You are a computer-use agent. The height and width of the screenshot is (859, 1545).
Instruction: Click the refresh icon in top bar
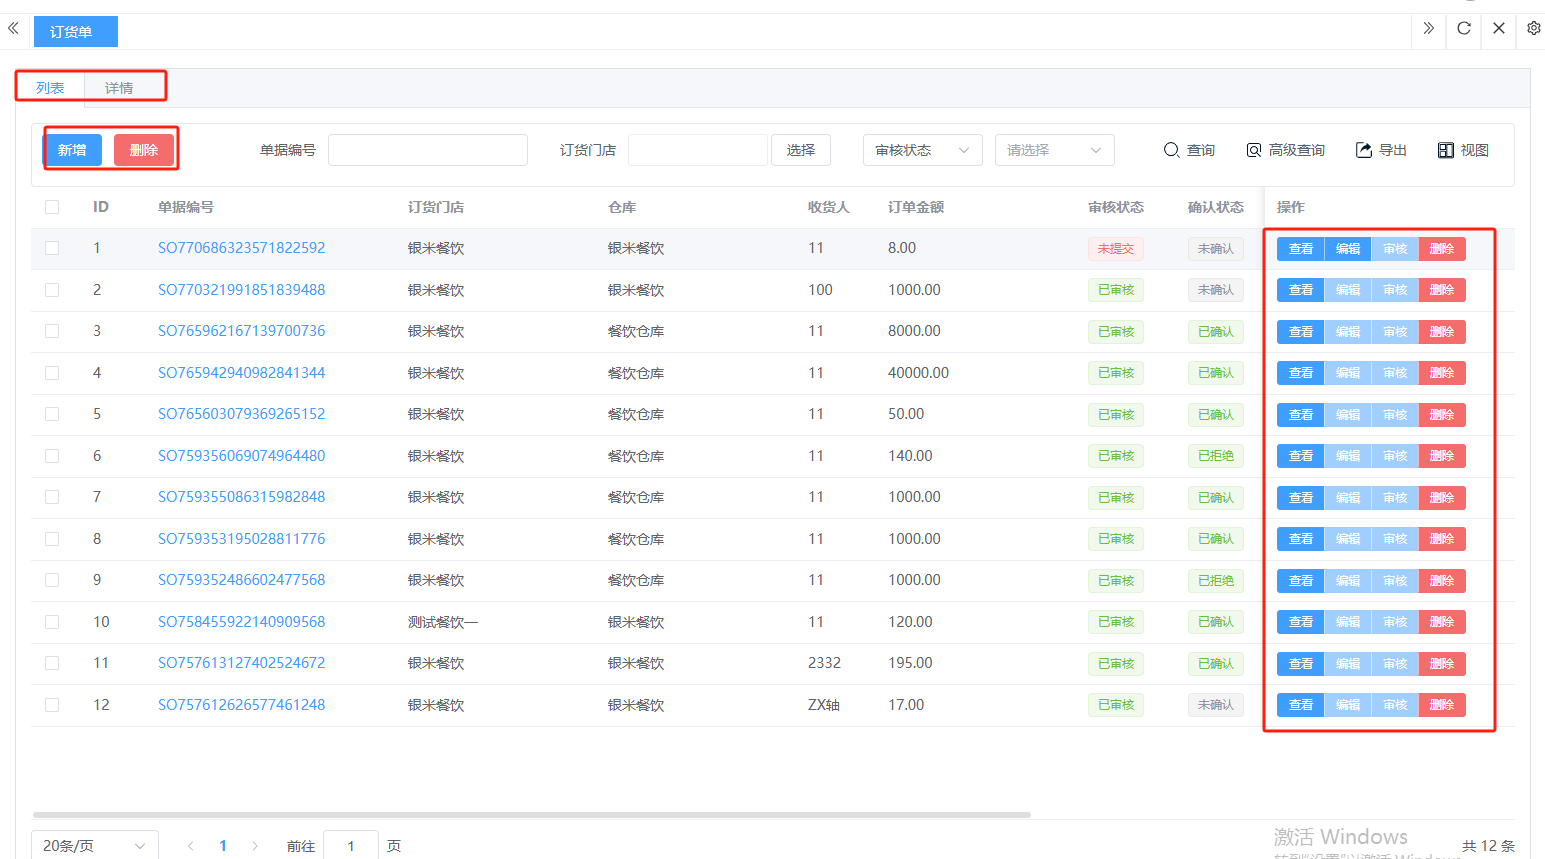click(1464, 28)
